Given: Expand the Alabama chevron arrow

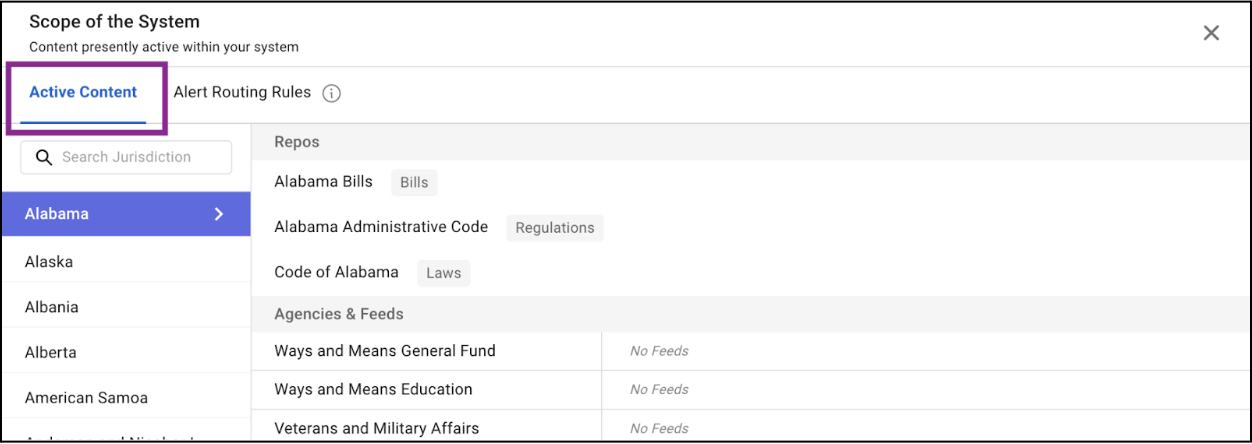Looking at the screenshot, I should pyautogui.click(x=219, y=214).
